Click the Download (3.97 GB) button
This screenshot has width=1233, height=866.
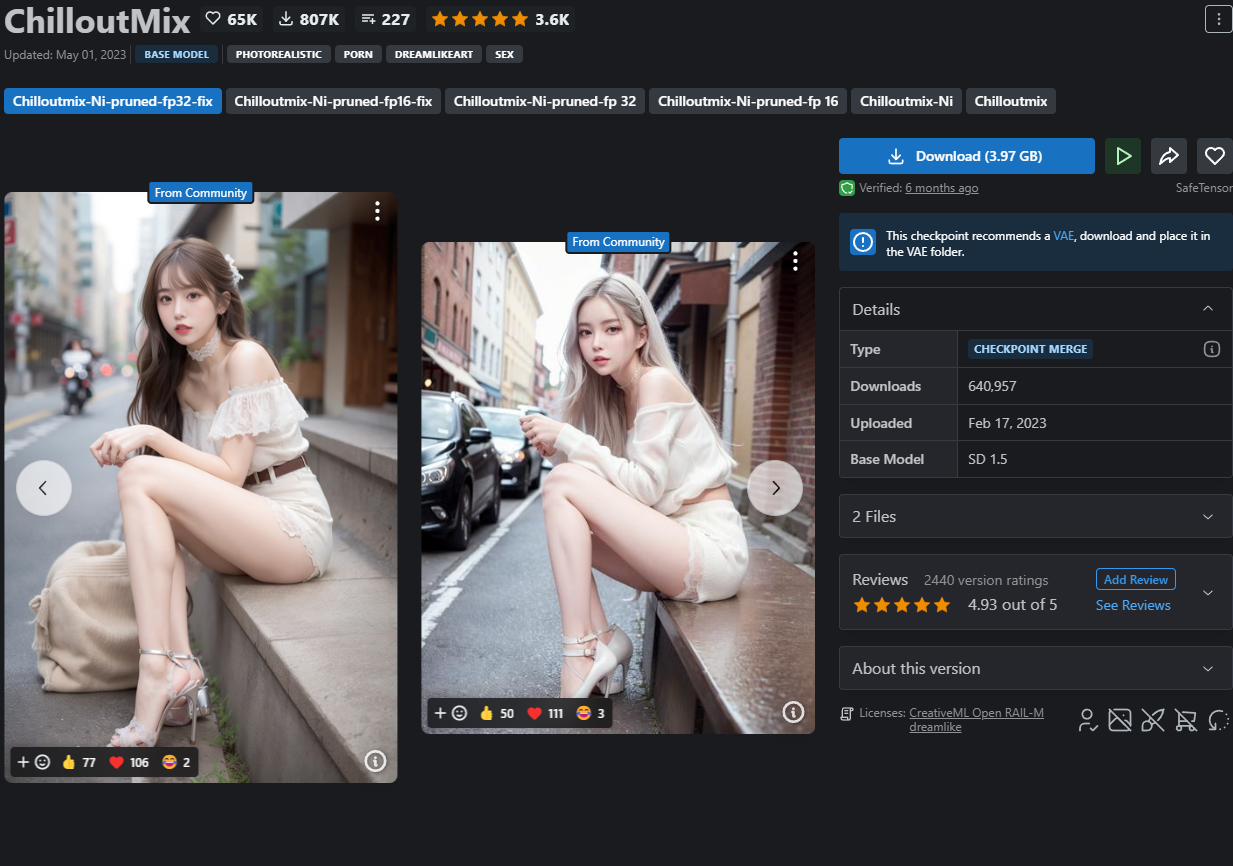966,156
